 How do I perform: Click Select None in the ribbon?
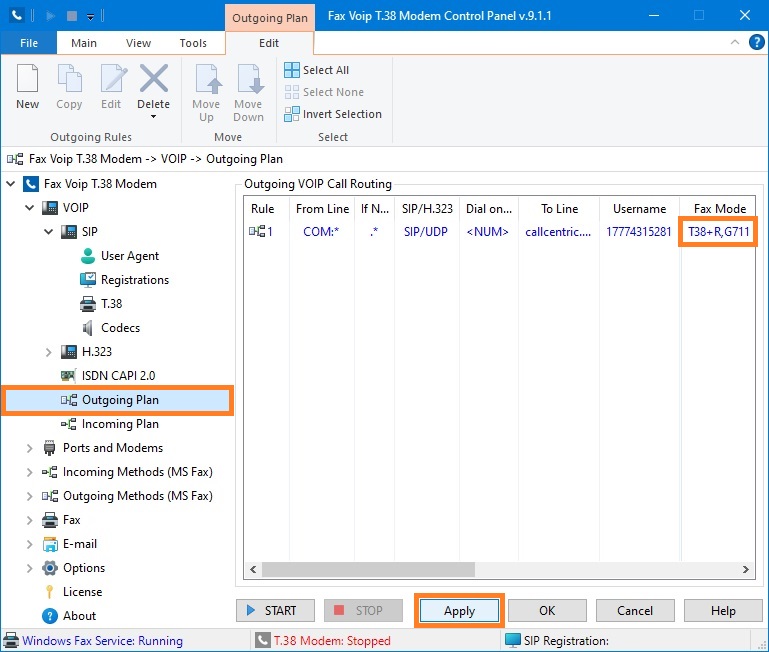coord(324,92)
